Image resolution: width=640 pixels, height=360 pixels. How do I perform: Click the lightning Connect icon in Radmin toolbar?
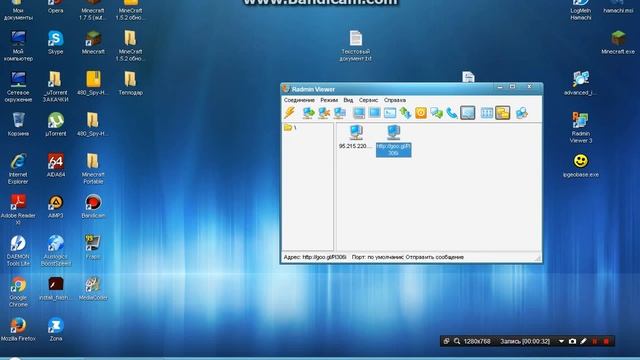click(290, 113)
